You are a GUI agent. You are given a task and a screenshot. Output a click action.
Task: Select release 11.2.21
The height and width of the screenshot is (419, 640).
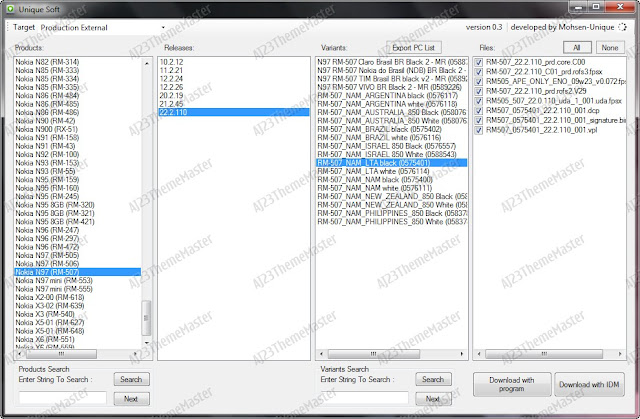click(x=233, y=70)
